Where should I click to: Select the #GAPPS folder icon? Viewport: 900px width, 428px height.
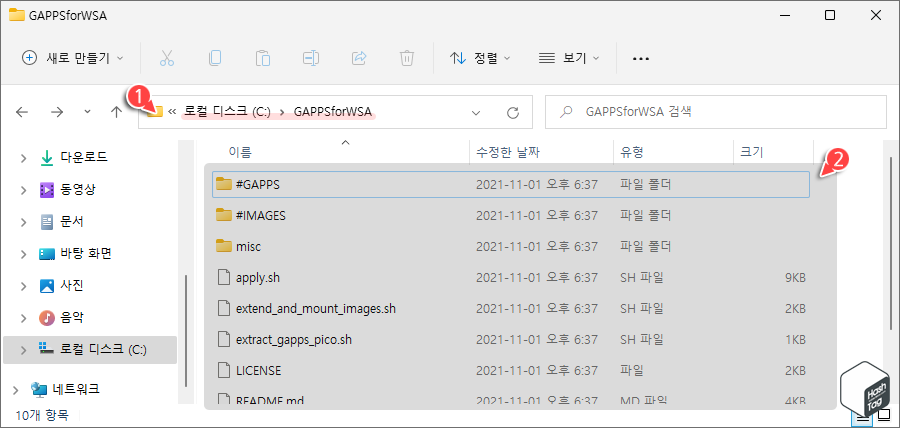223,184
